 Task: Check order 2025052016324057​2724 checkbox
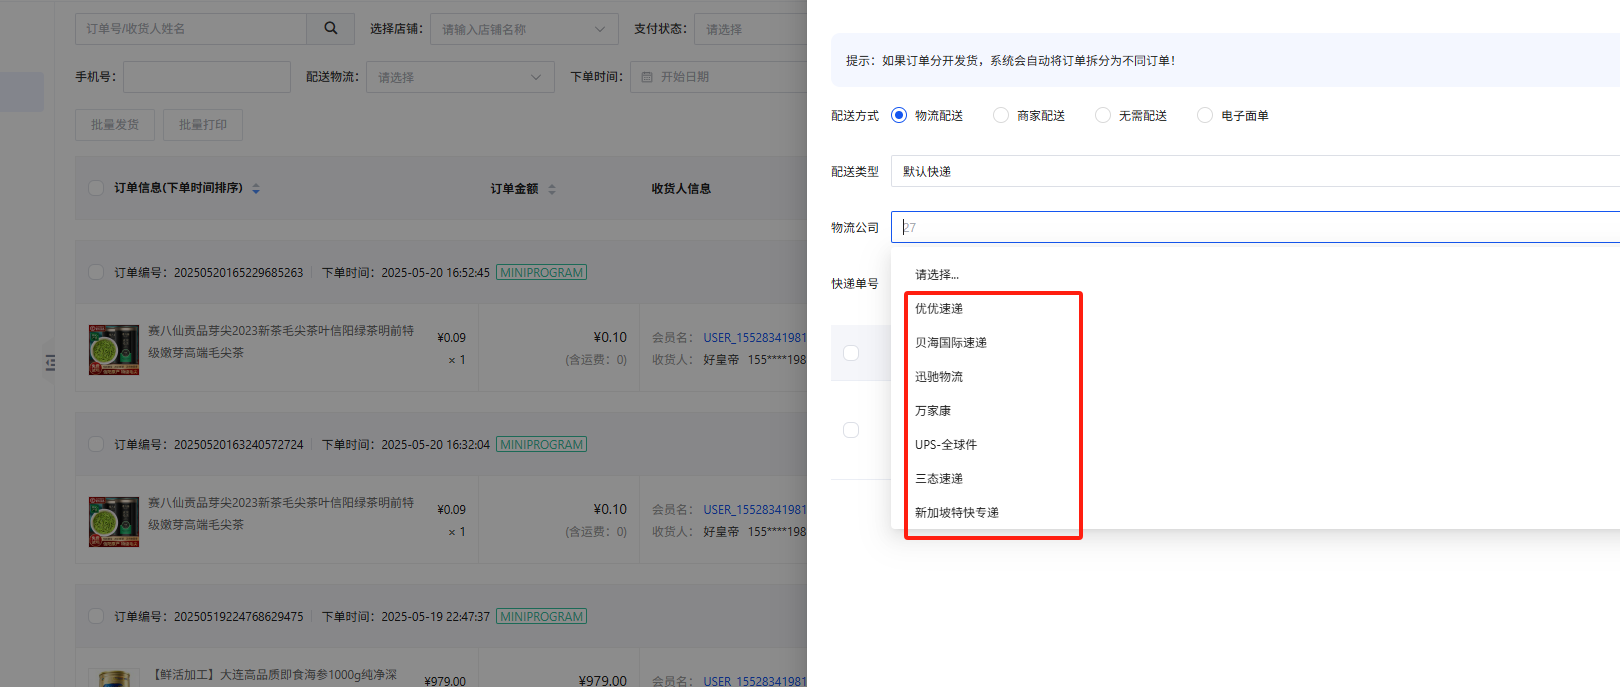pos(96,444)
